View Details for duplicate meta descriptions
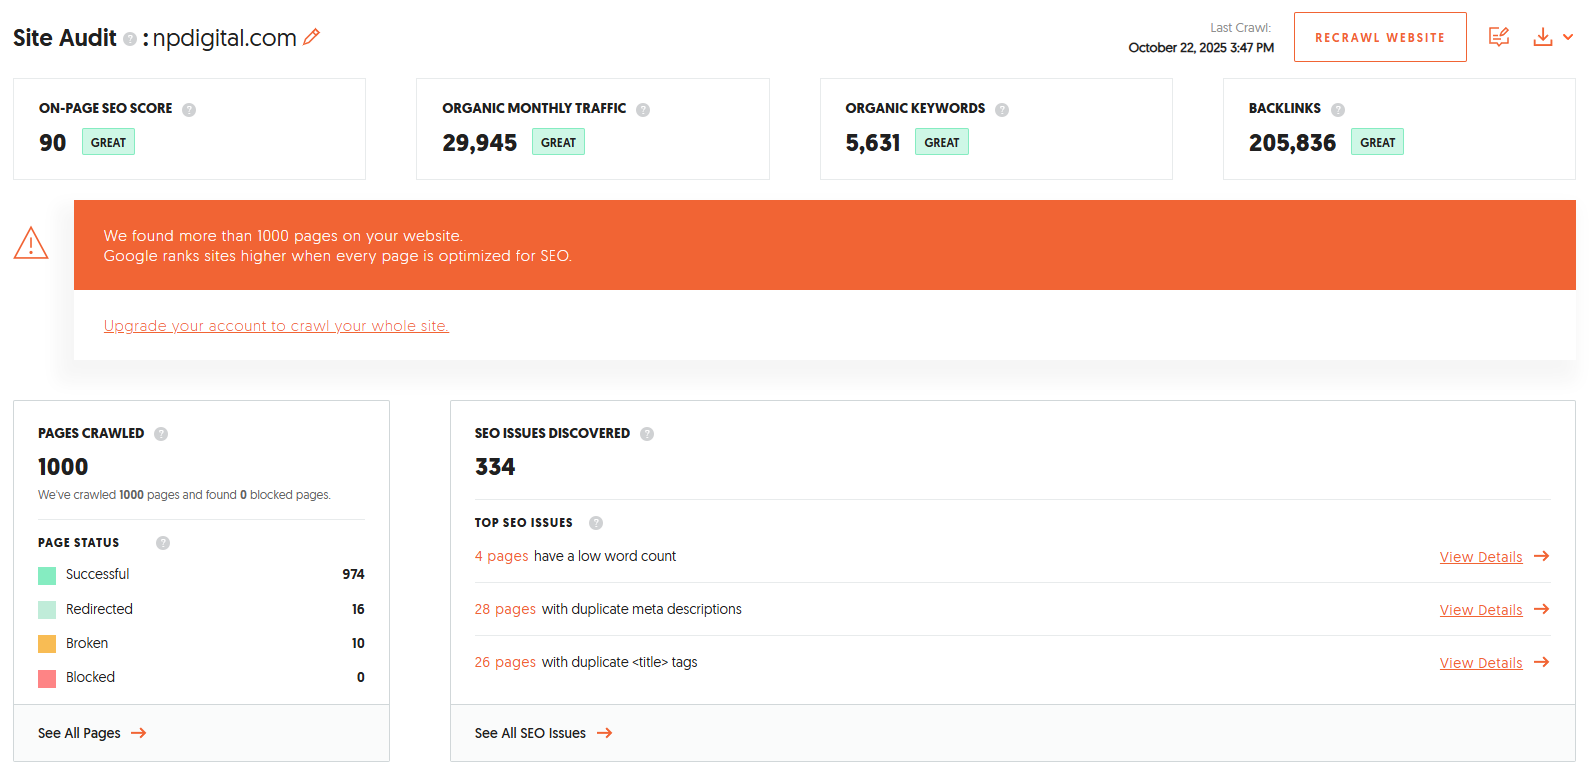The width and height of the screenshot is (1592, 770). pos(1481,610)
